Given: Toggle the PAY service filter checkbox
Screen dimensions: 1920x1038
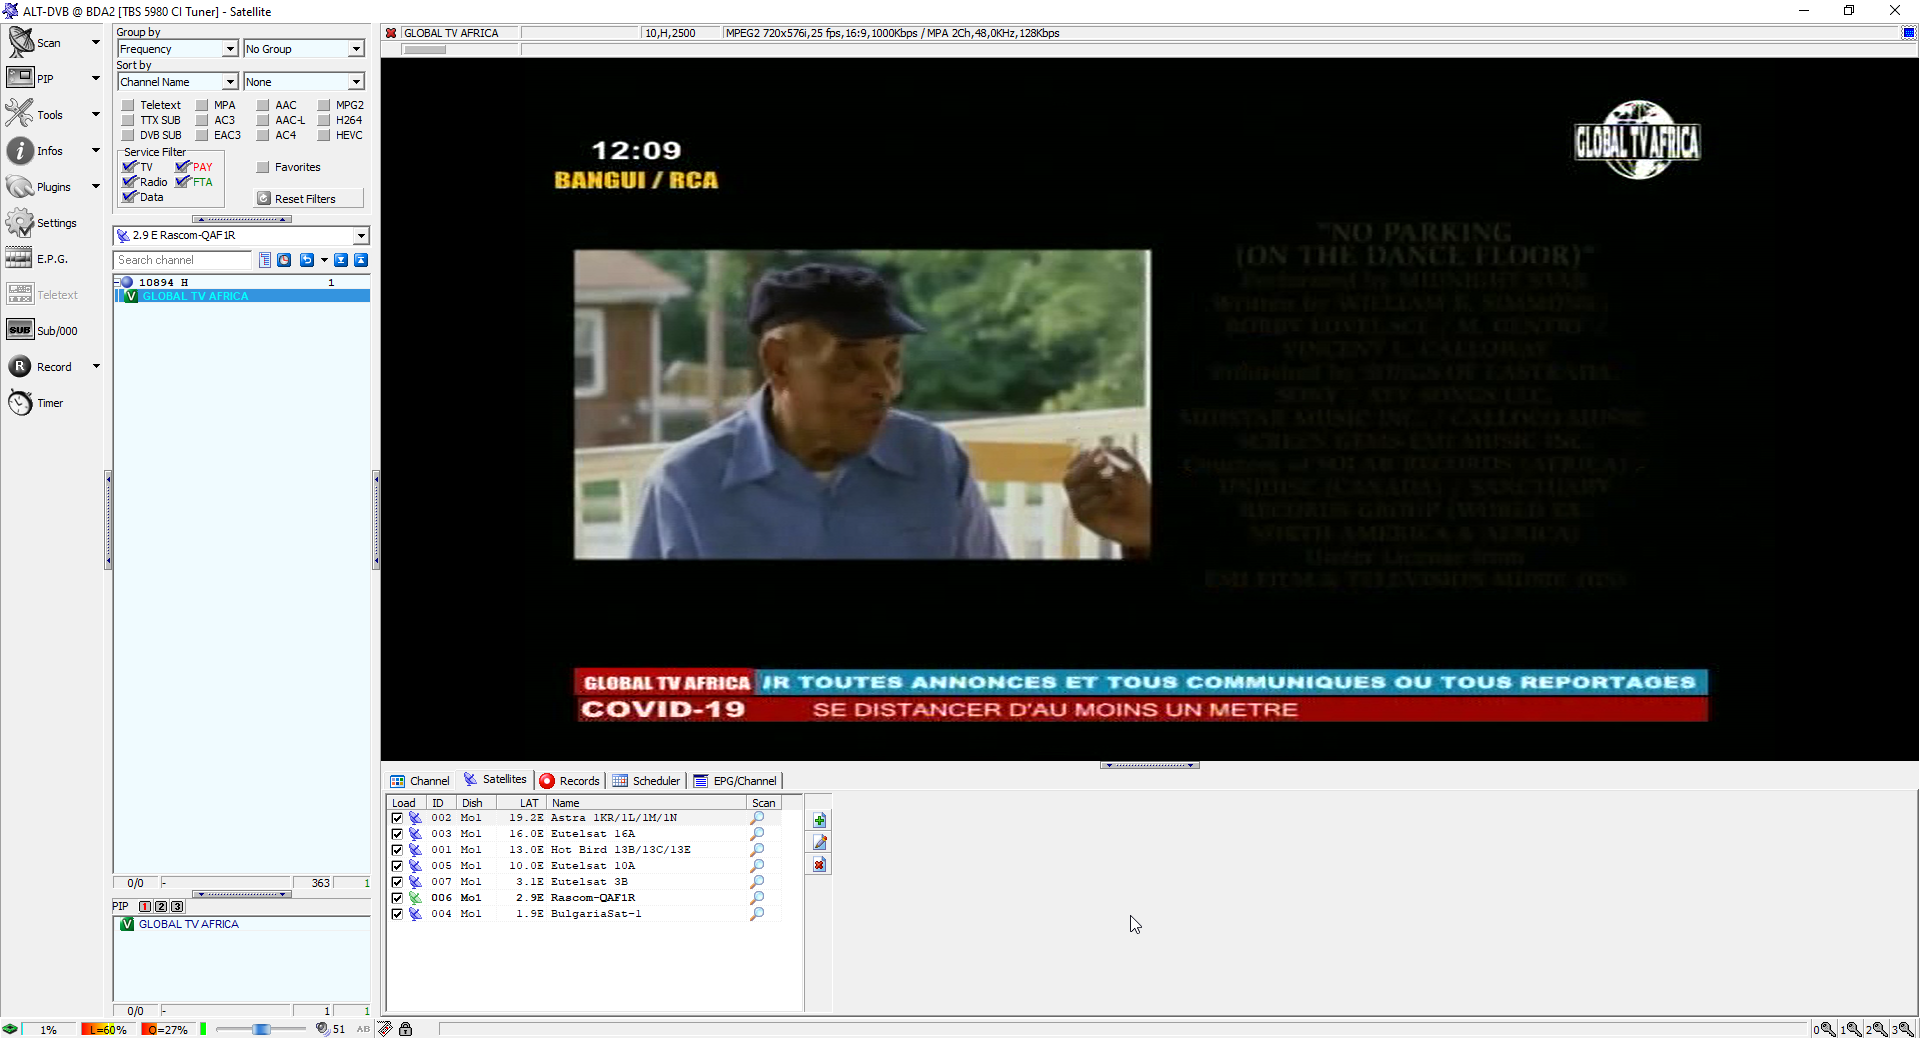Looking at the screenshot, I should pos(182,167).
